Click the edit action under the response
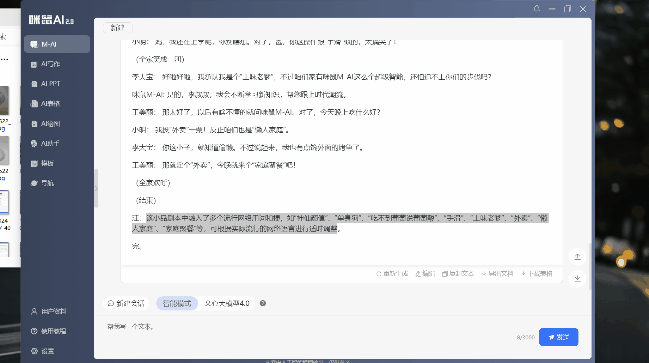Image resolution: width=649 pixels, height=363 pixels. [x=425, y=274]
